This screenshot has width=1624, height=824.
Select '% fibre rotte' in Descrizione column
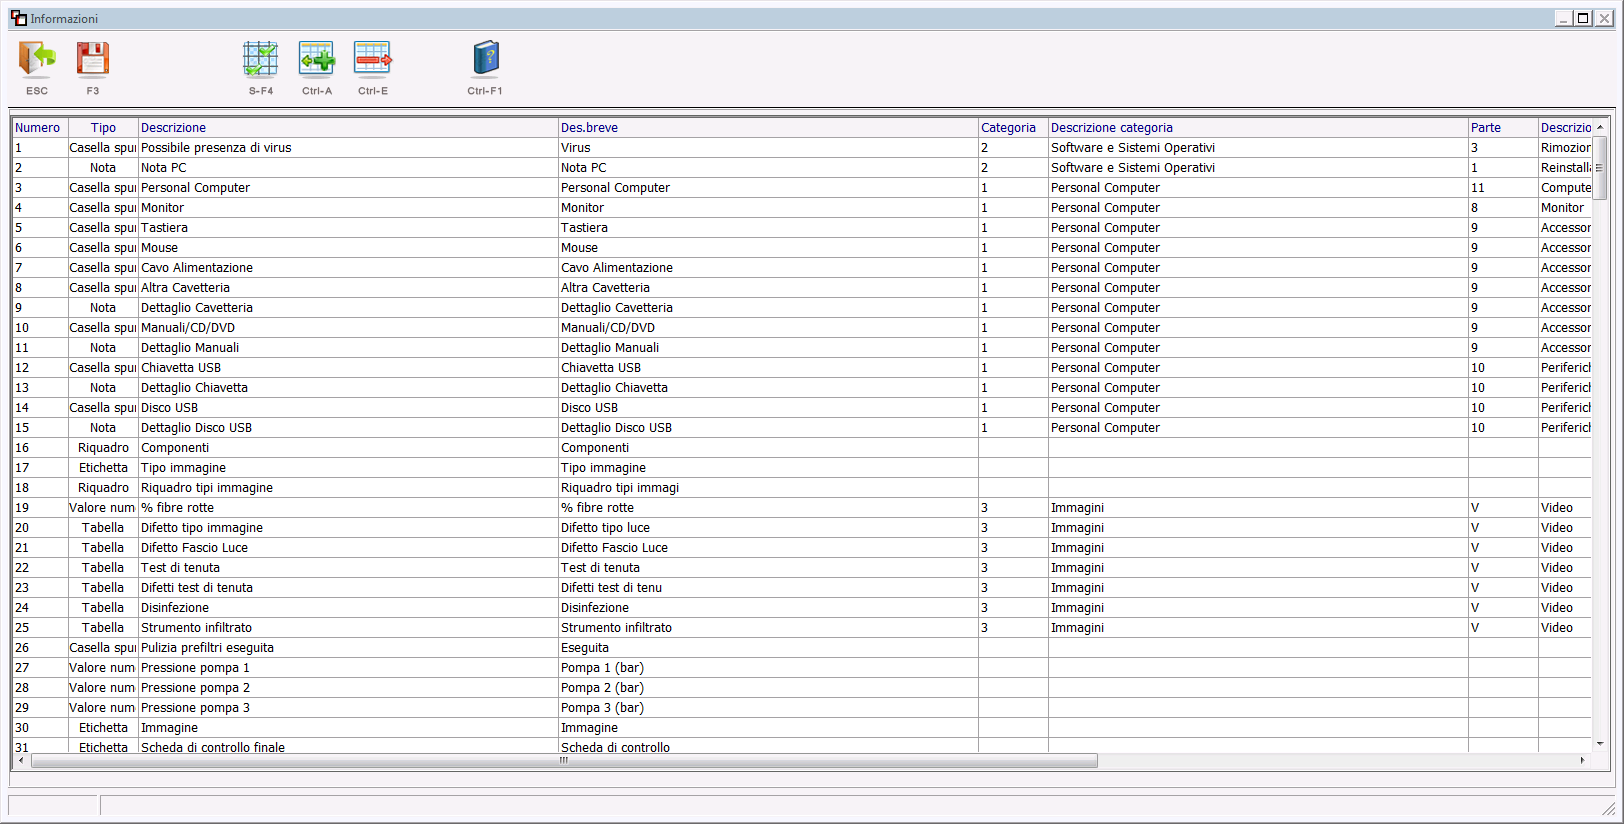click(348, 508)
